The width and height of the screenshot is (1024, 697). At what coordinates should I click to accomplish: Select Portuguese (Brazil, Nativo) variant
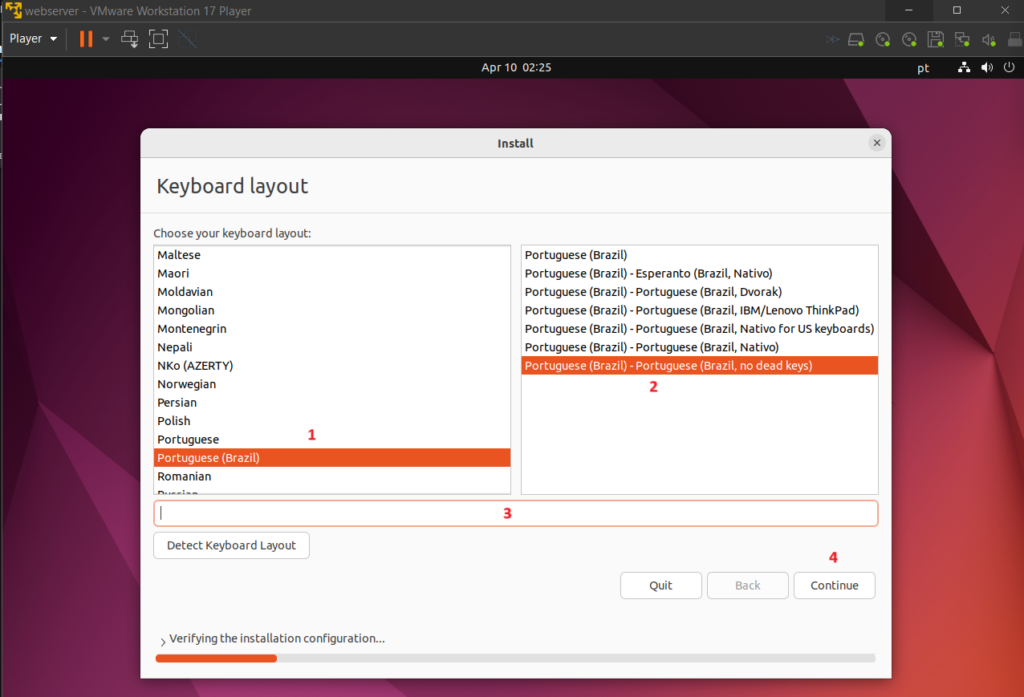click(x=699, y=347)
